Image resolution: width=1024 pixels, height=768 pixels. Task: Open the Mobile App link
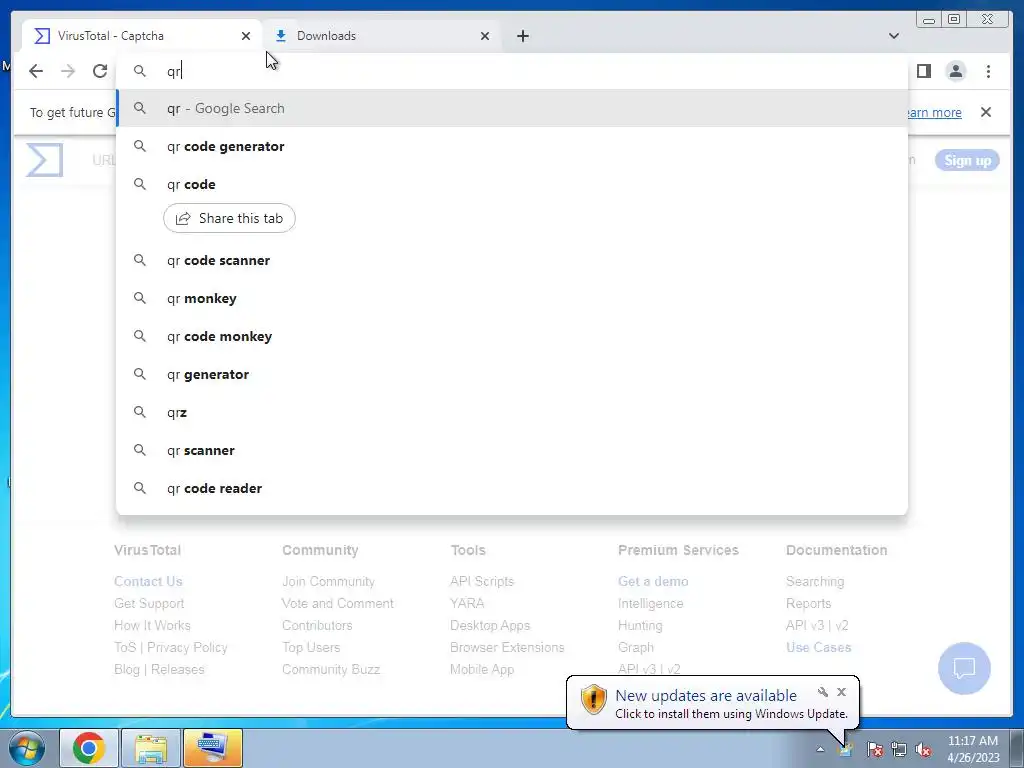(482, 669)
